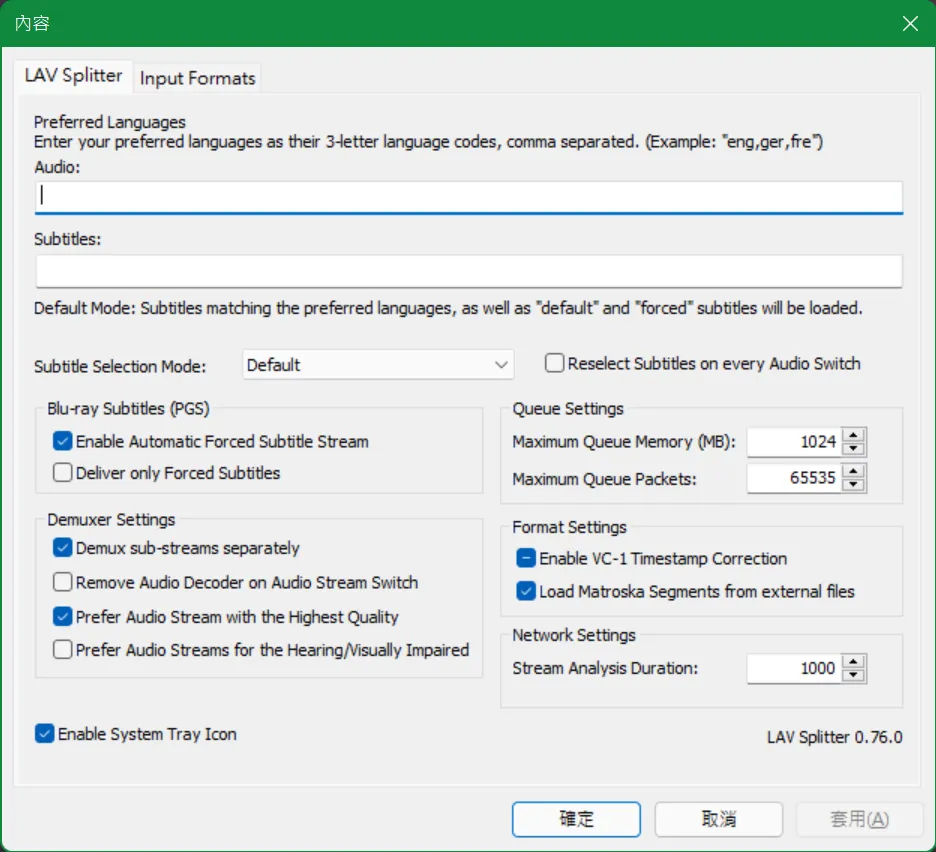Check Reselect Subtitles on every Audio Switch
Screen dimensions: 936x852
click(554, 364)
